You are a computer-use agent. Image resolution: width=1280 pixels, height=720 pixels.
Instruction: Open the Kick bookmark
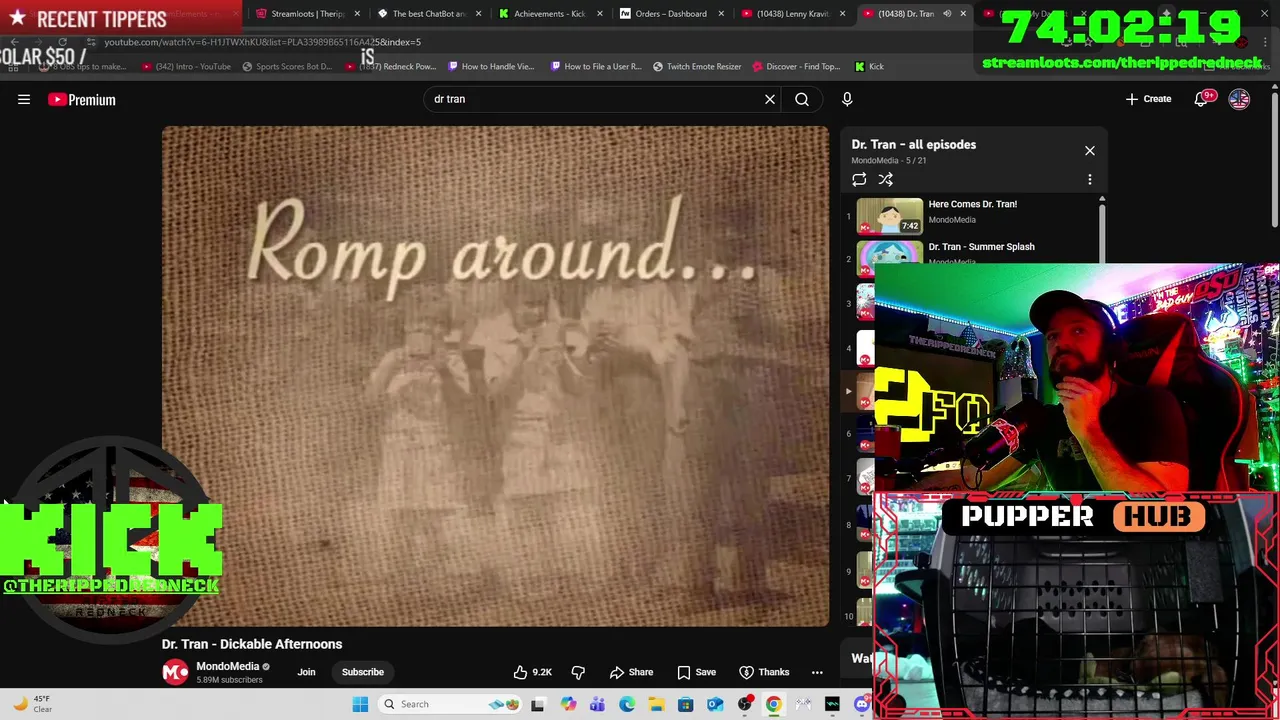click(869, 67)
